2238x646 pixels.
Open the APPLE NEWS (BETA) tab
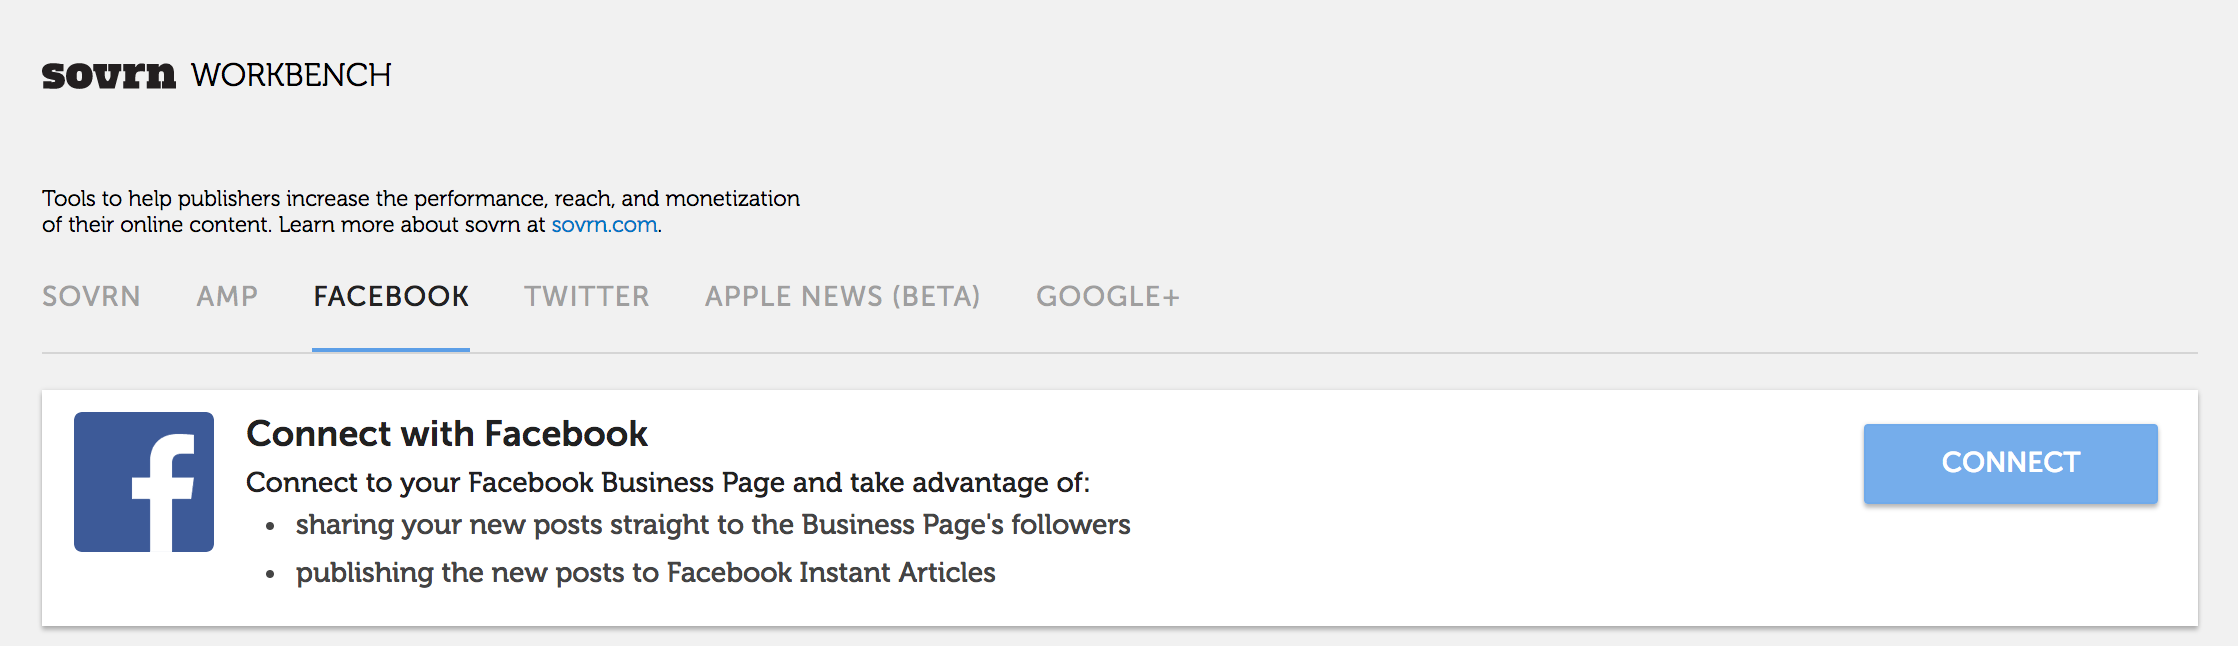pyautogui.click(x=843, y=296)
